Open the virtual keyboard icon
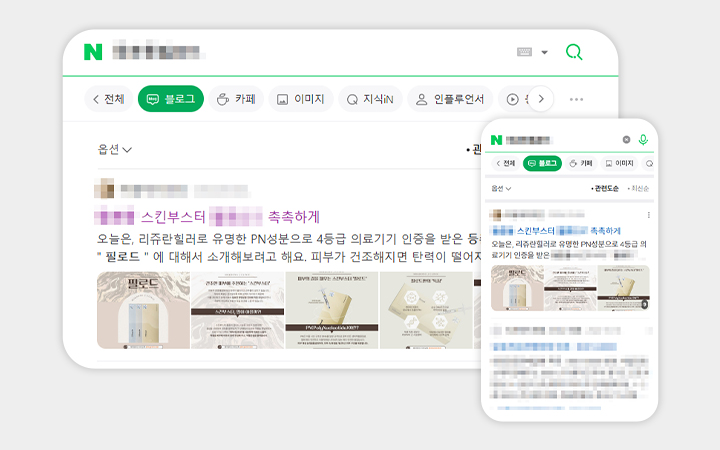 [525, 52]
